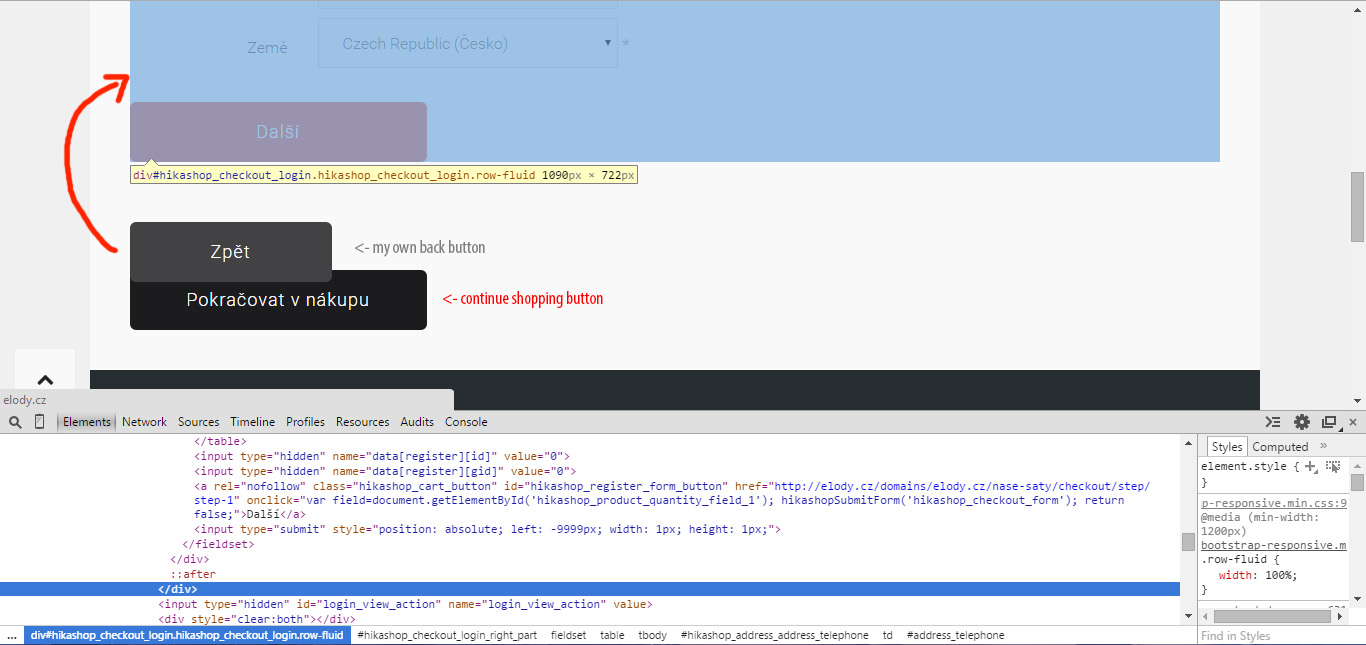
Task: Select #hikashop_checkout_login_right_part breadcrumb
Action: click(x=447, y=635)
